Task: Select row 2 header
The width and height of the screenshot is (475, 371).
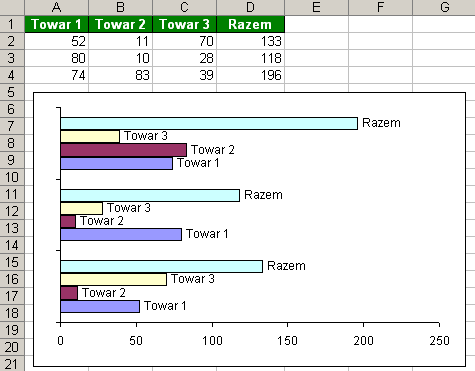Action: pyautogui.click(x=12, y=41)
